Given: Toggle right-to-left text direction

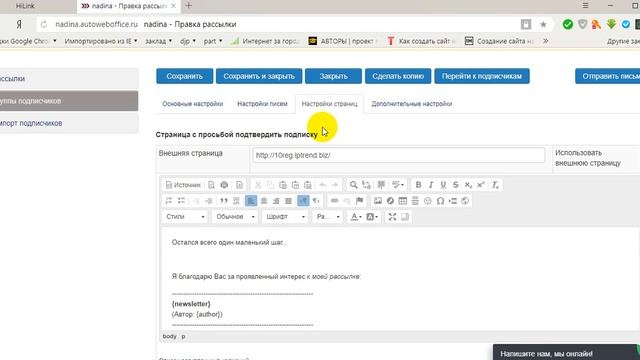Looking at the screenshot, I should pyautogui.click(x=316, y=200).
